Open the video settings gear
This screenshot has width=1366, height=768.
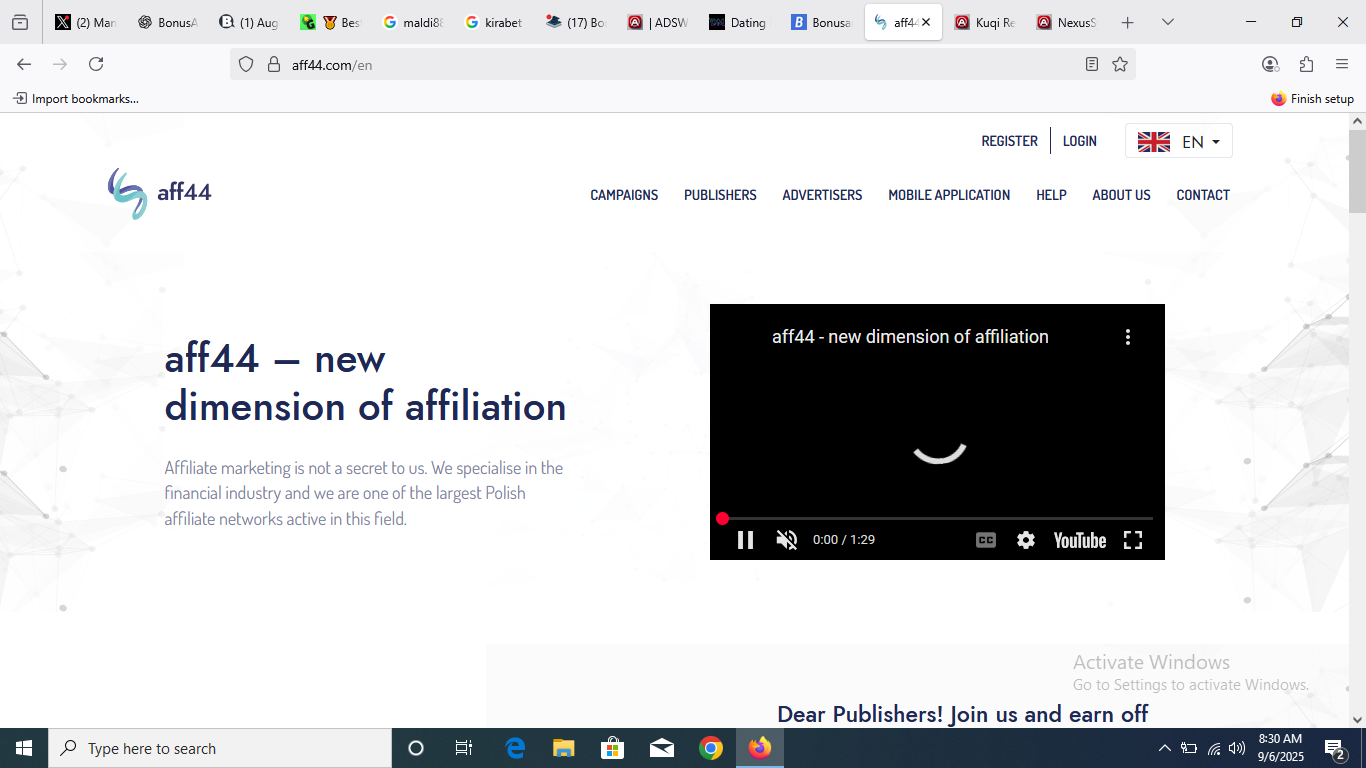pos(1026,540)
